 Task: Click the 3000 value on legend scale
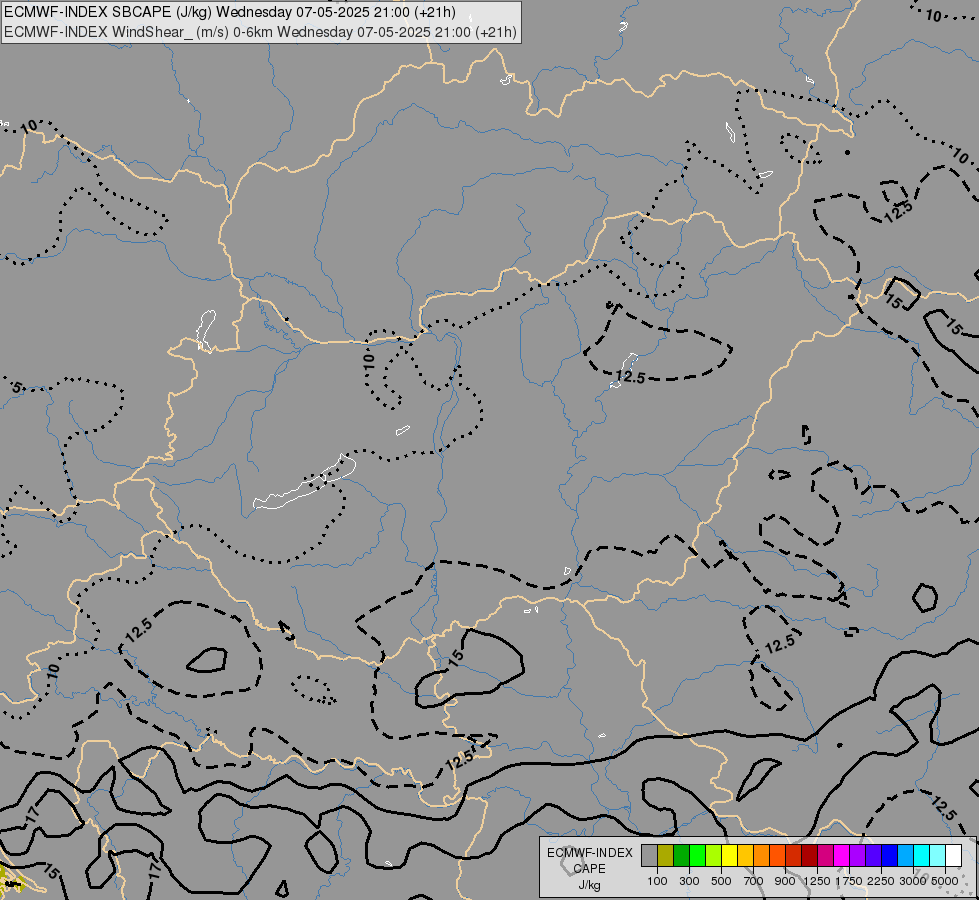coord(913,881)
